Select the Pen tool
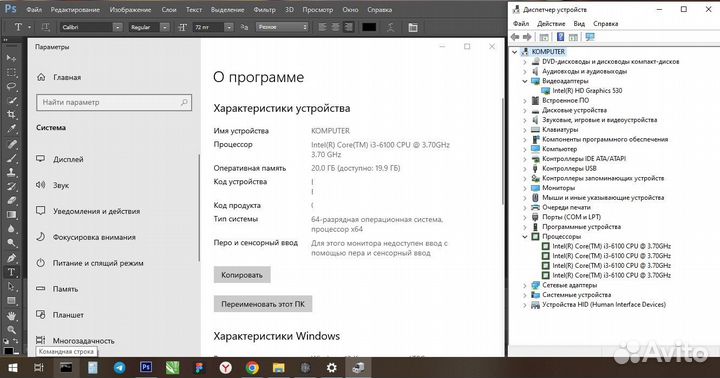 (x=11, y=258)
